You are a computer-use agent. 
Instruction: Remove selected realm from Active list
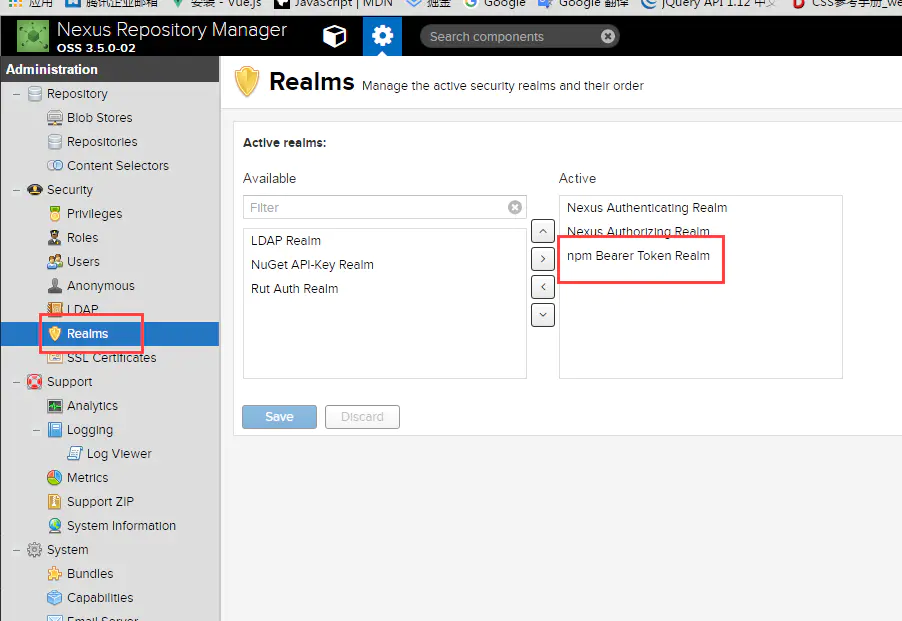click(543, 287)
